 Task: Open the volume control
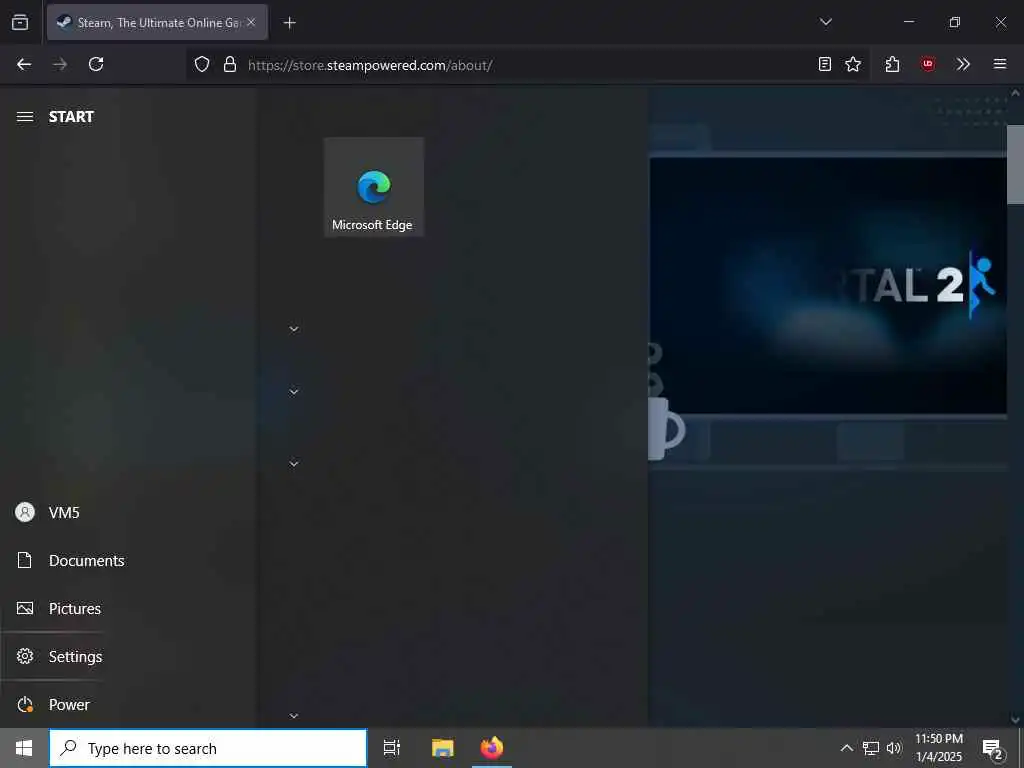tap(894, 748)
